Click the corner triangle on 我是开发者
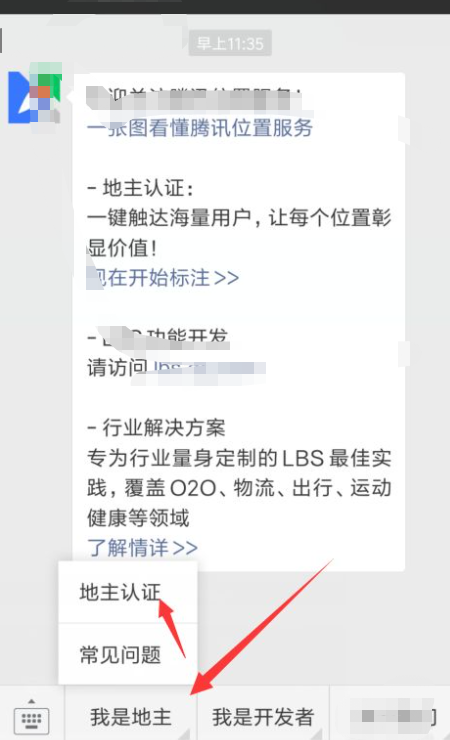 click(317, 733)
